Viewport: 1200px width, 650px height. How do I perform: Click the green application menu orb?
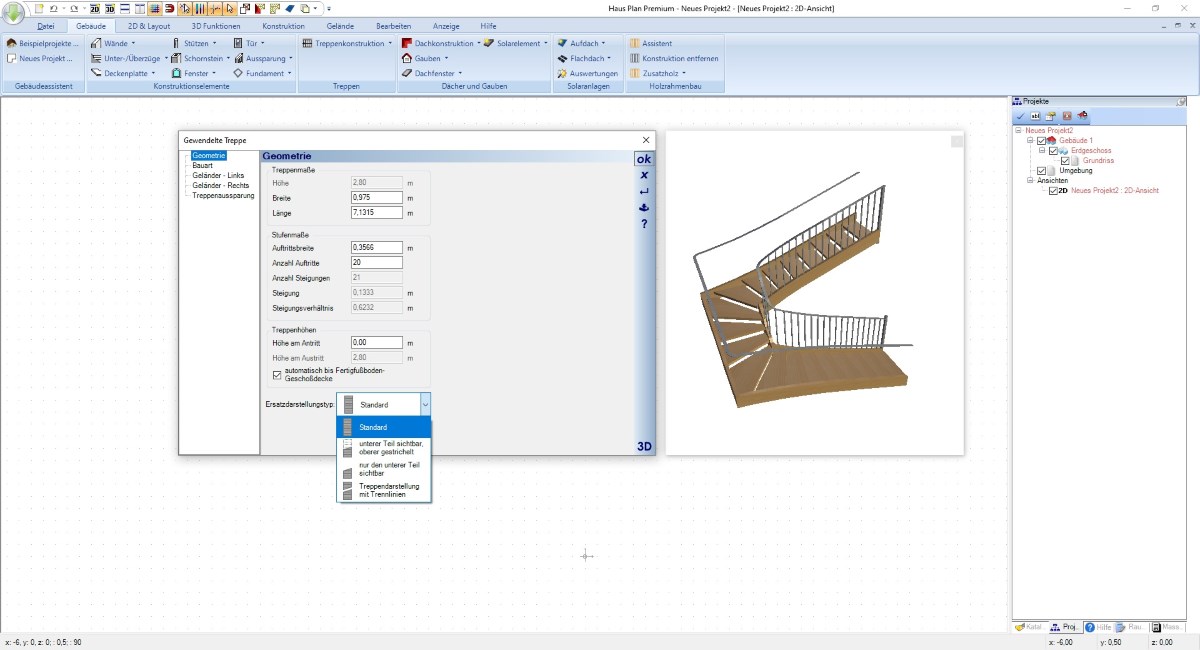point(13,13)
